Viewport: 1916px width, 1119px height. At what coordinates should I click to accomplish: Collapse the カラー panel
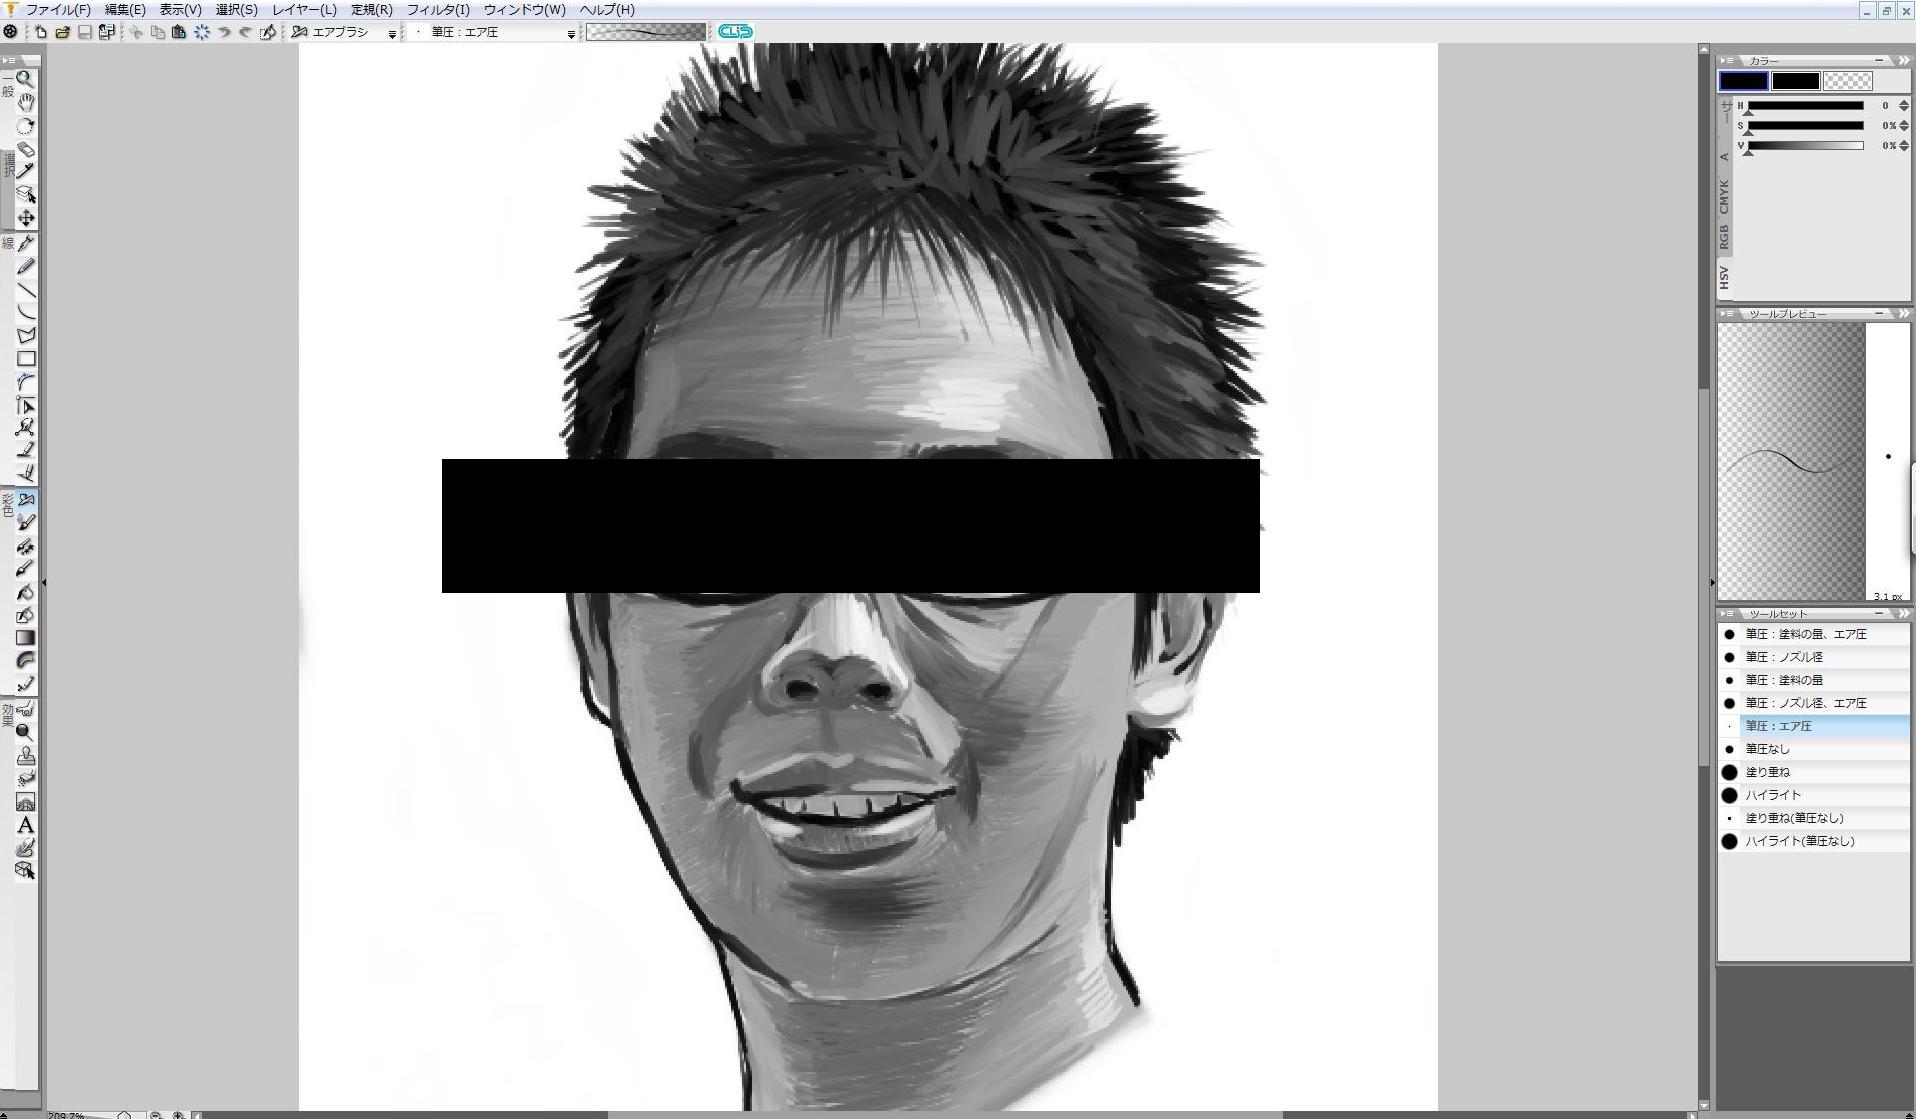1879,61
